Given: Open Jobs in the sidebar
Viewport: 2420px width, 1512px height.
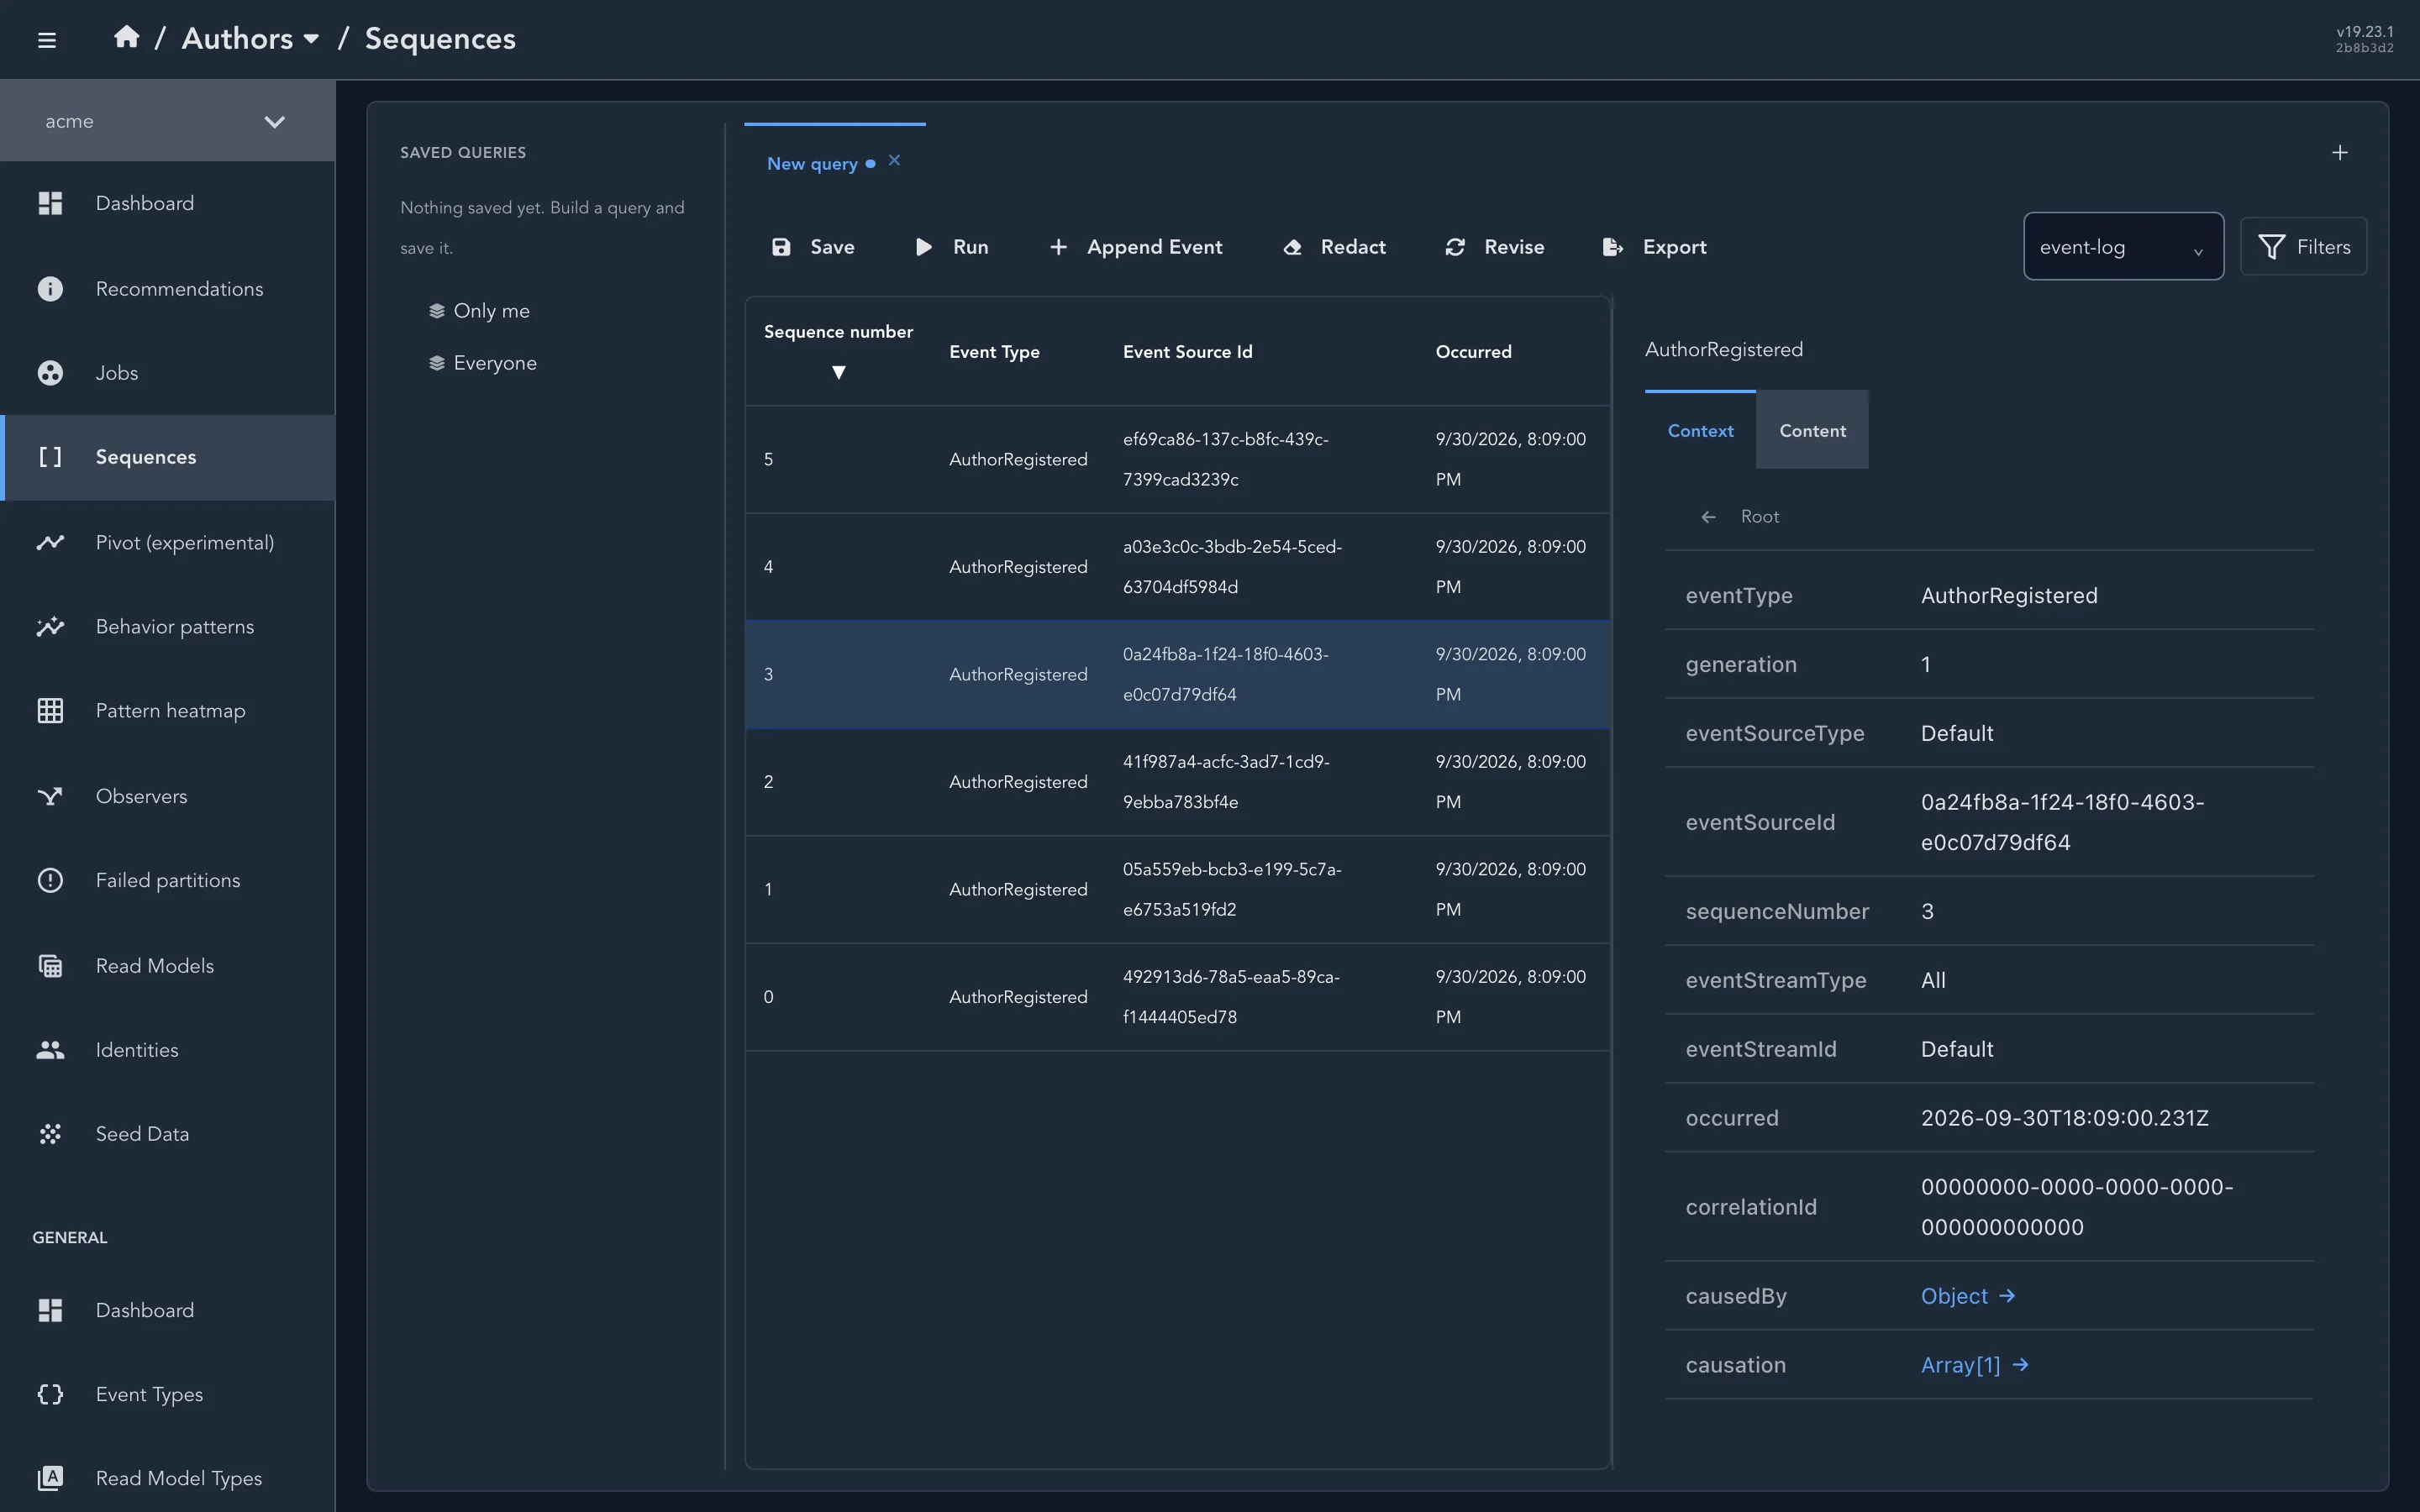Looking at the screenshot, I should pos(167,373).
